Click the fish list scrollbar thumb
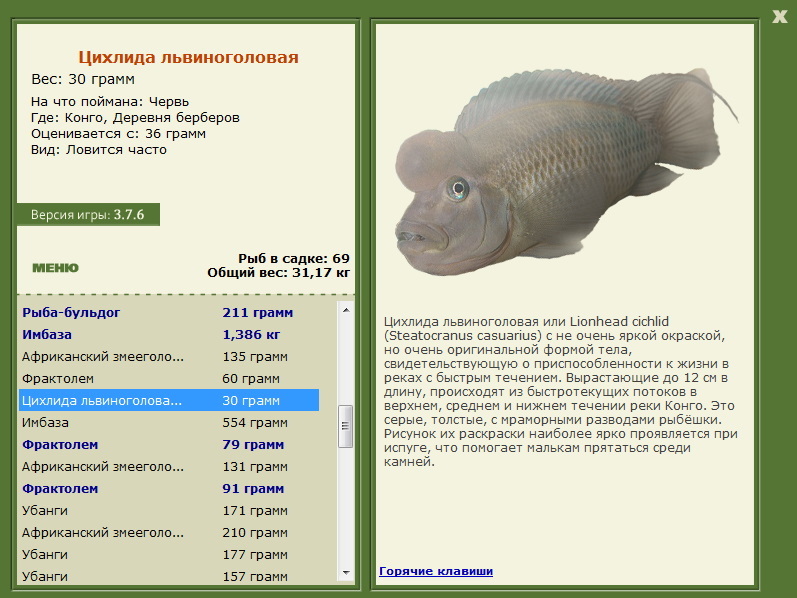The height and width of the screenshot is (598, 797). point(346,426)
